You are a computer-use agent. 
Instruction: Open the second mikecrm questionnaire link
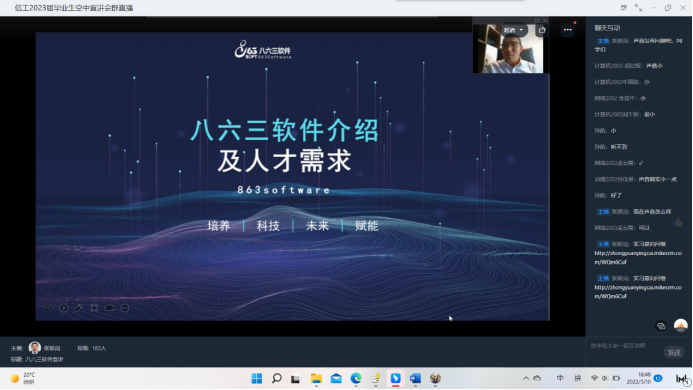[638, 292]
